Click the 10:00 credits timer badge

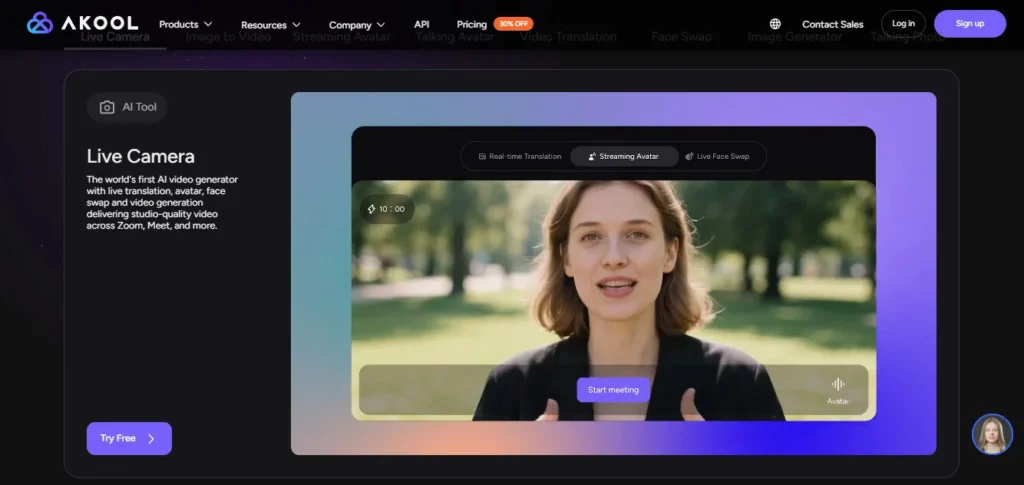click(387, 209)
